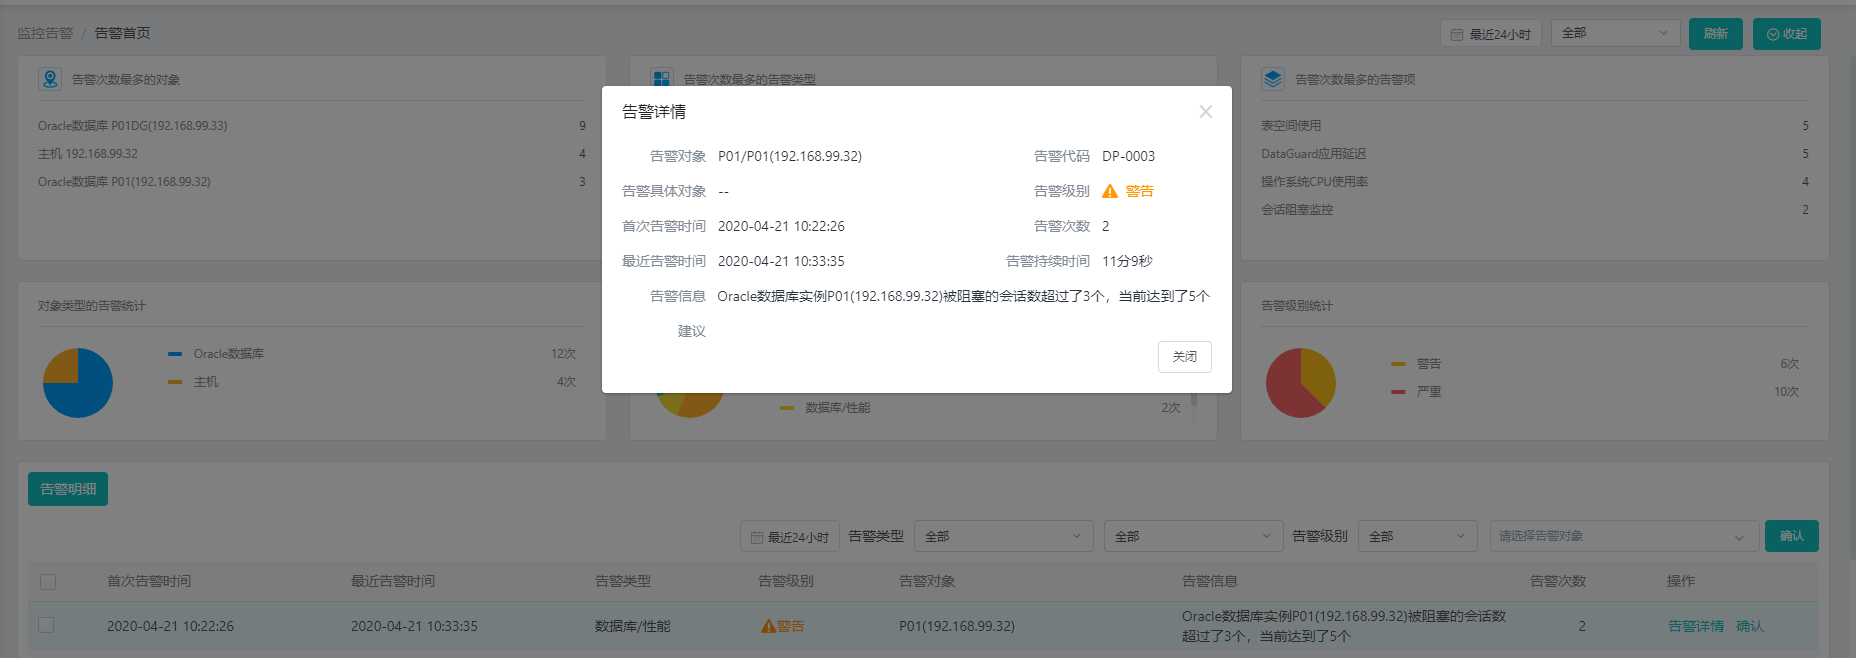The image size is (1856, 658).
Task: Click warning icon in the table alert row
Action: 768,626
